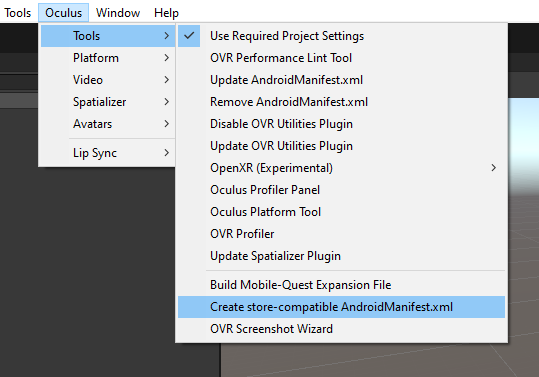This screenshot has height=377, width=539.
Task: Expand OpenXR (Experimental) submenu
Action: pyautogui.click(x=341, y=168)
